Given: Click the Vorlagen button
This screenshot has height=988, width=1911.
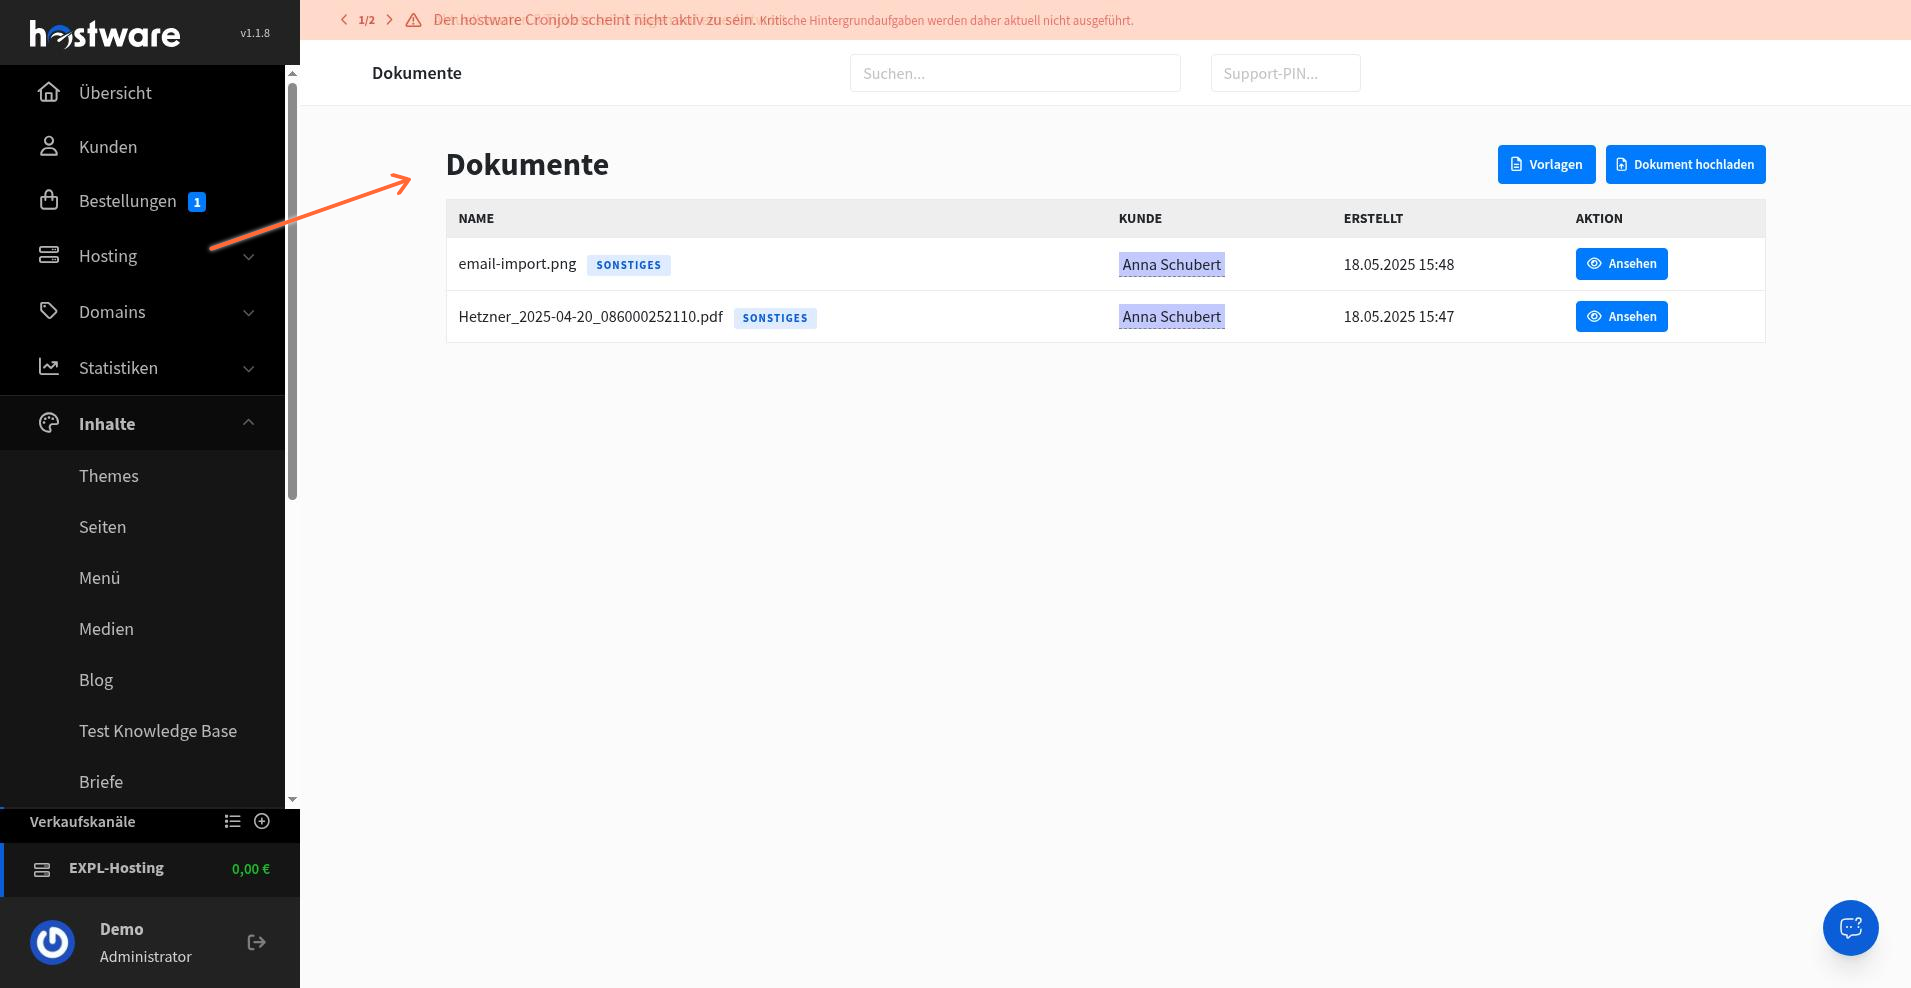Looking at the screenshot, I should (1546, 164).
